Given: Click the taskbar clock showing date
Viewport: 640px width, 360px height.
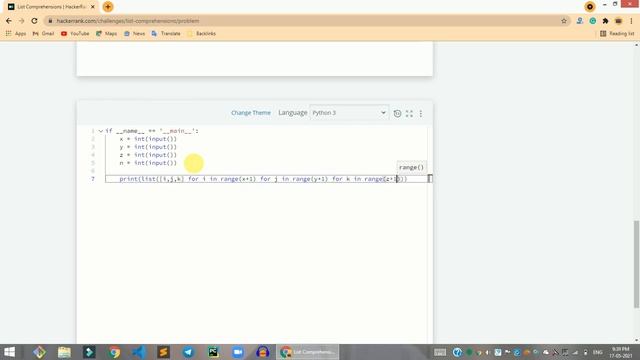Looking at the screenshot, I should [620, 353].
